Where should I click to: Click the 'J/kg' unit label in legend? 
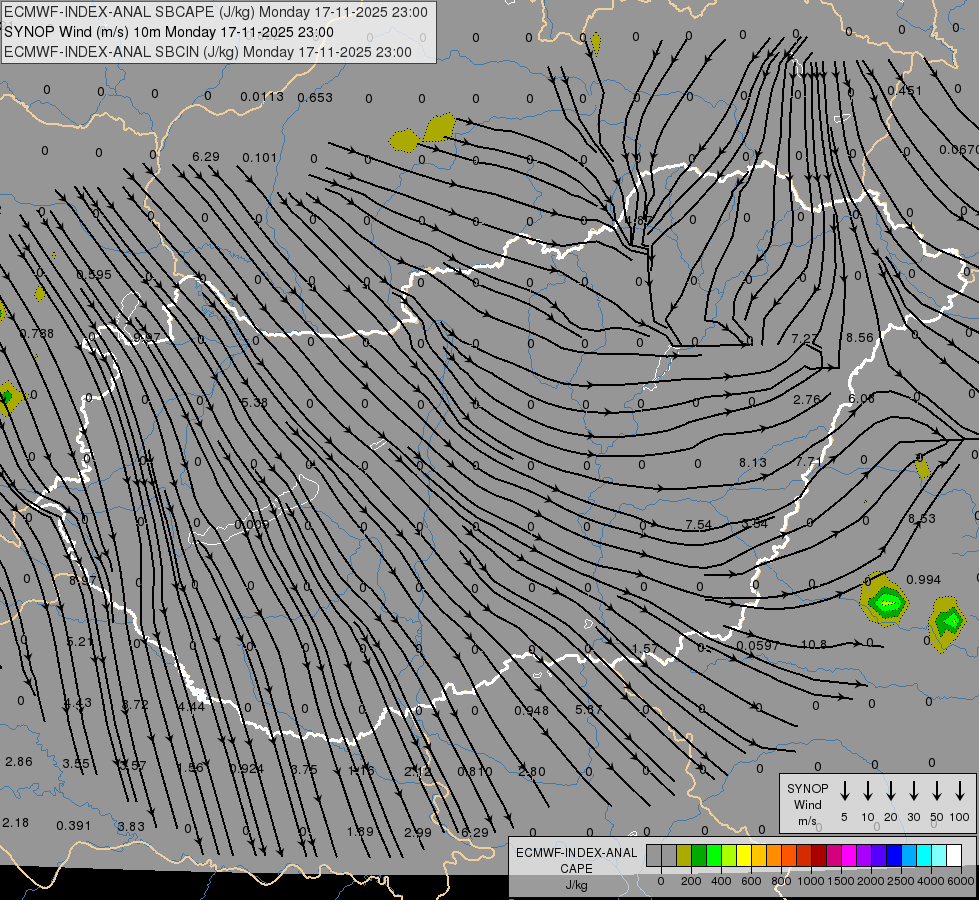(x=576, y=885)
